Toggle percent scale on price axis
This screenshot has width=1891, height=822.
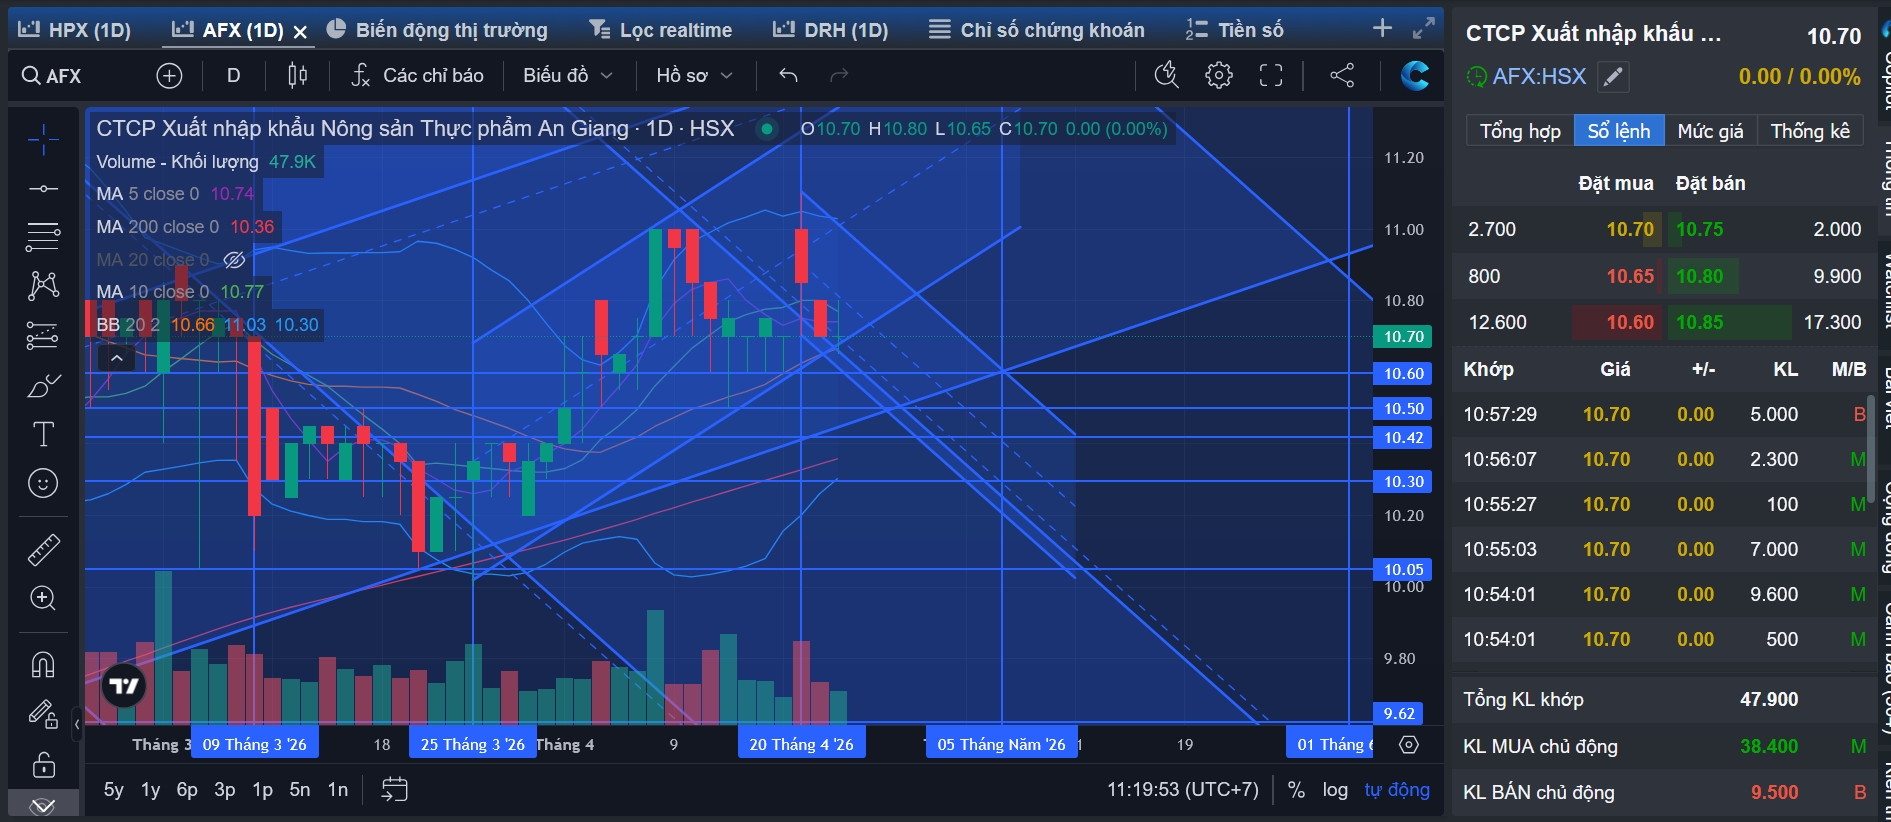tap(1296, 789)
